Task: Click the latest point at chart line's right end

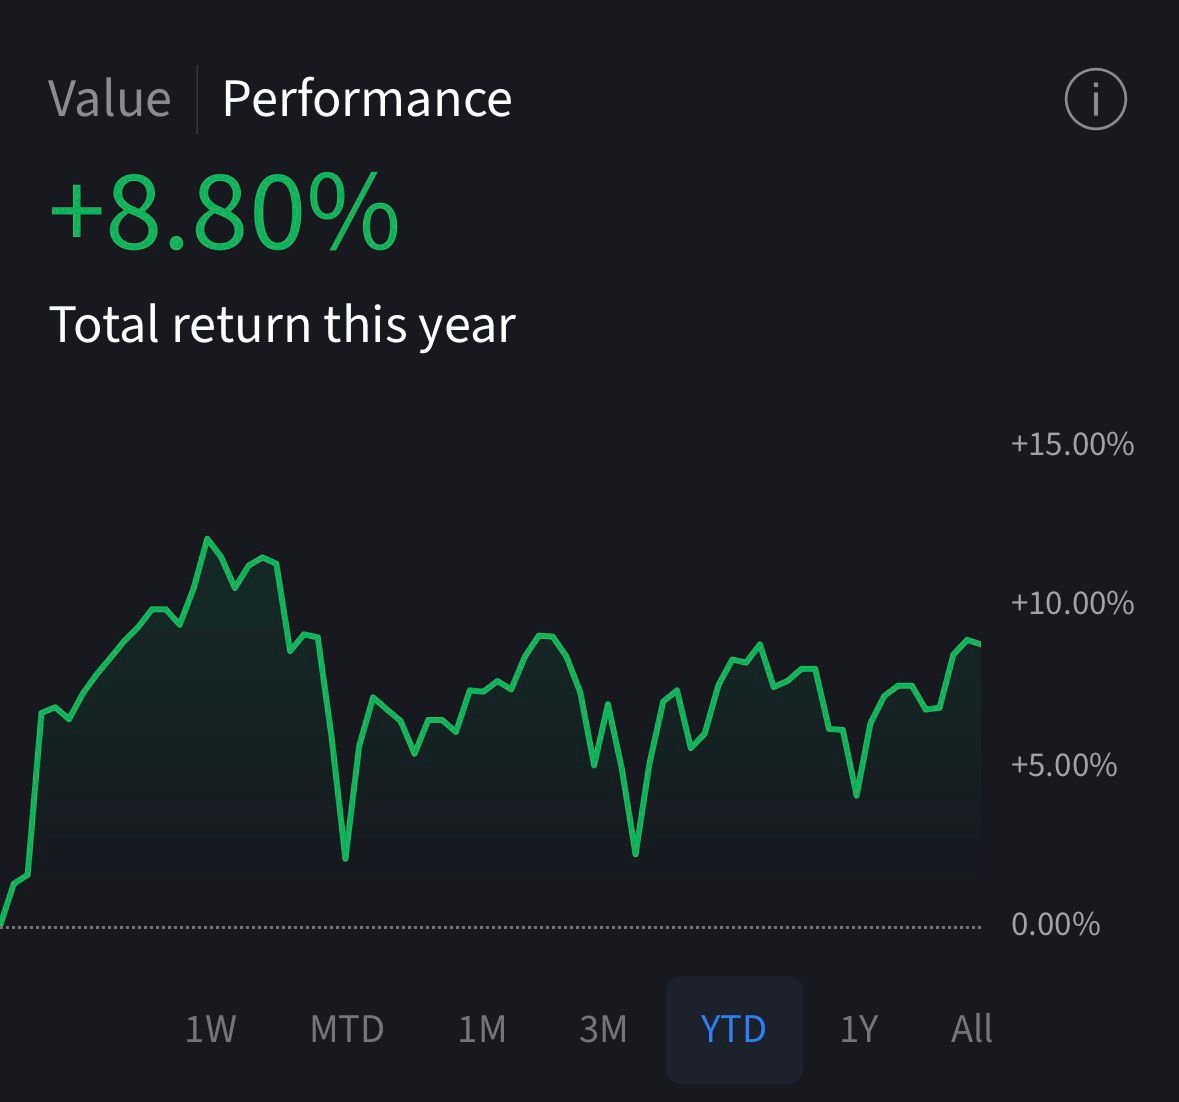Action: click(979, 644)
